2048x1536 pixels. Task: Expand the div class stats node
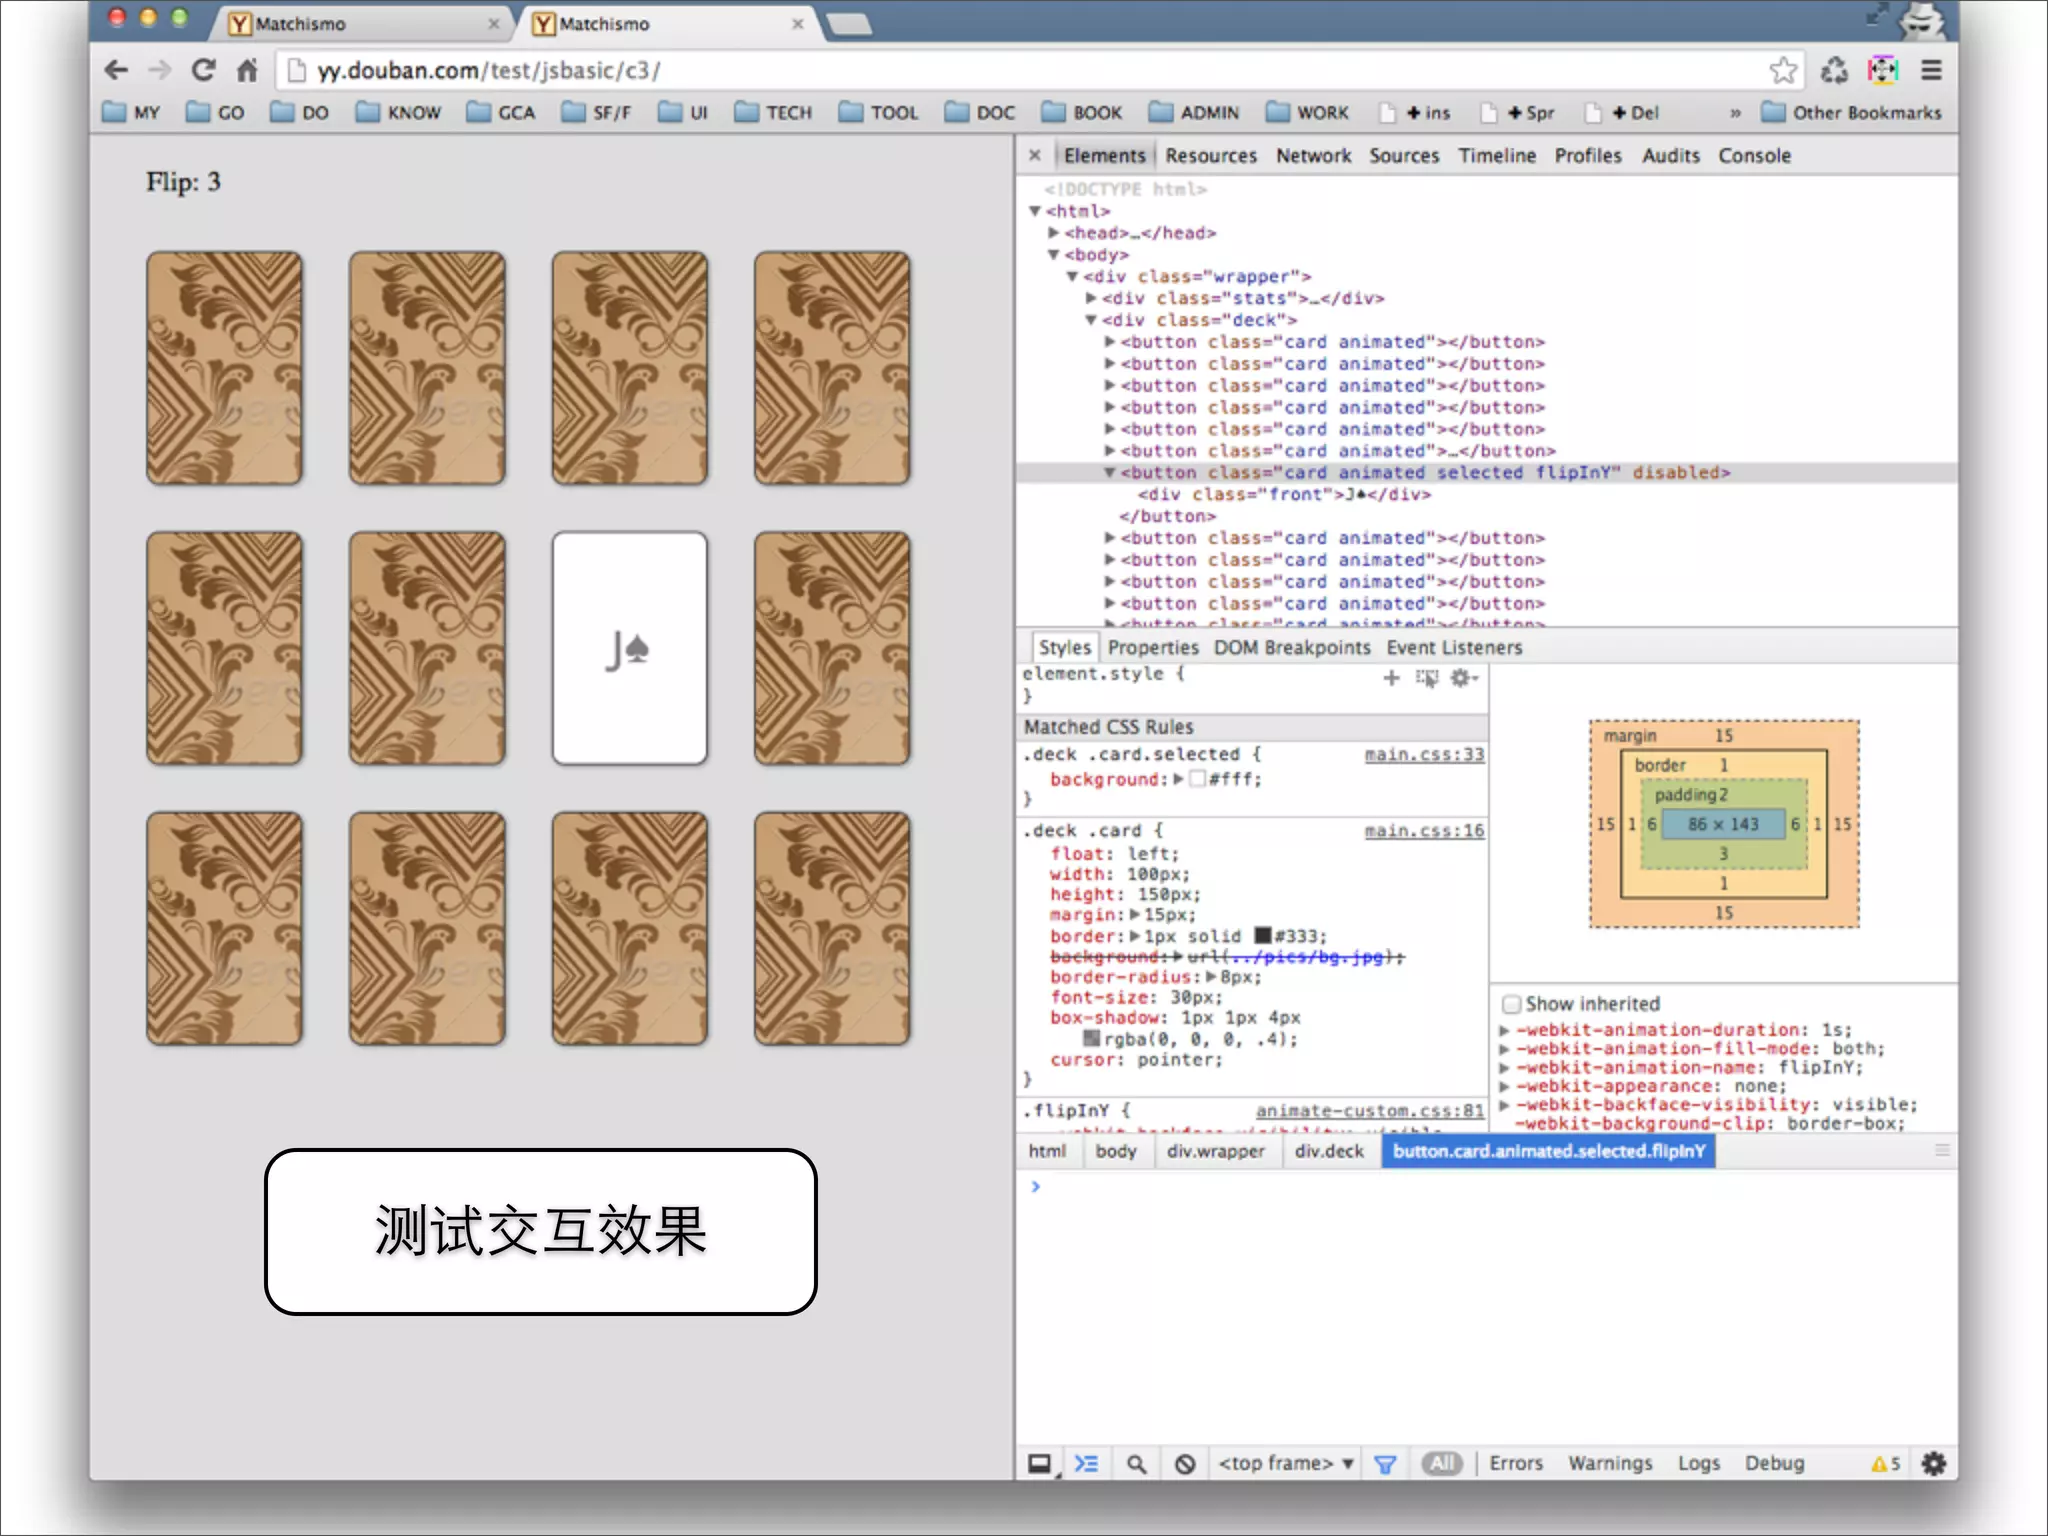[x=1091, y=298]
